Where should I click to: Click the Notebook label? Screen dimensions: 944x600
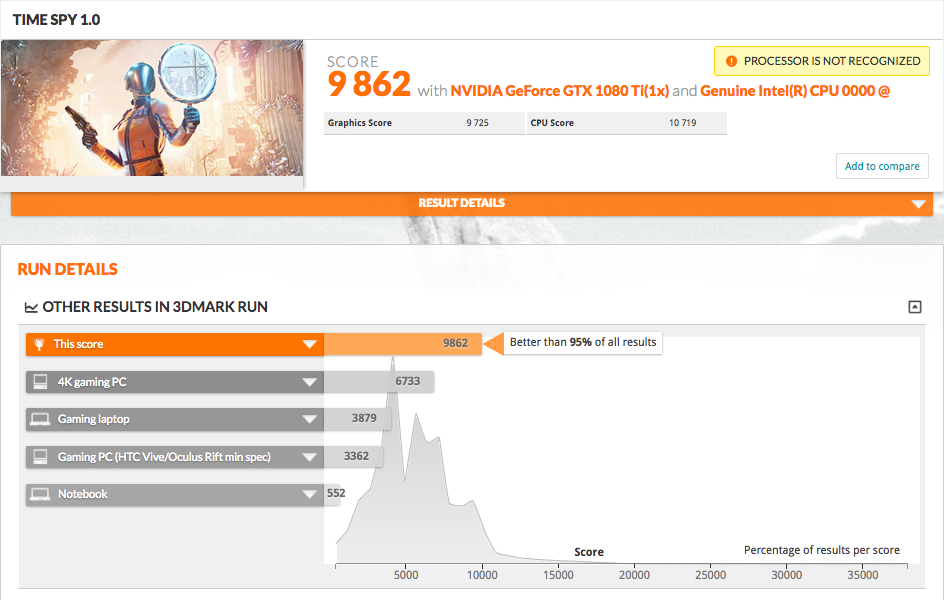coord(82,494)
